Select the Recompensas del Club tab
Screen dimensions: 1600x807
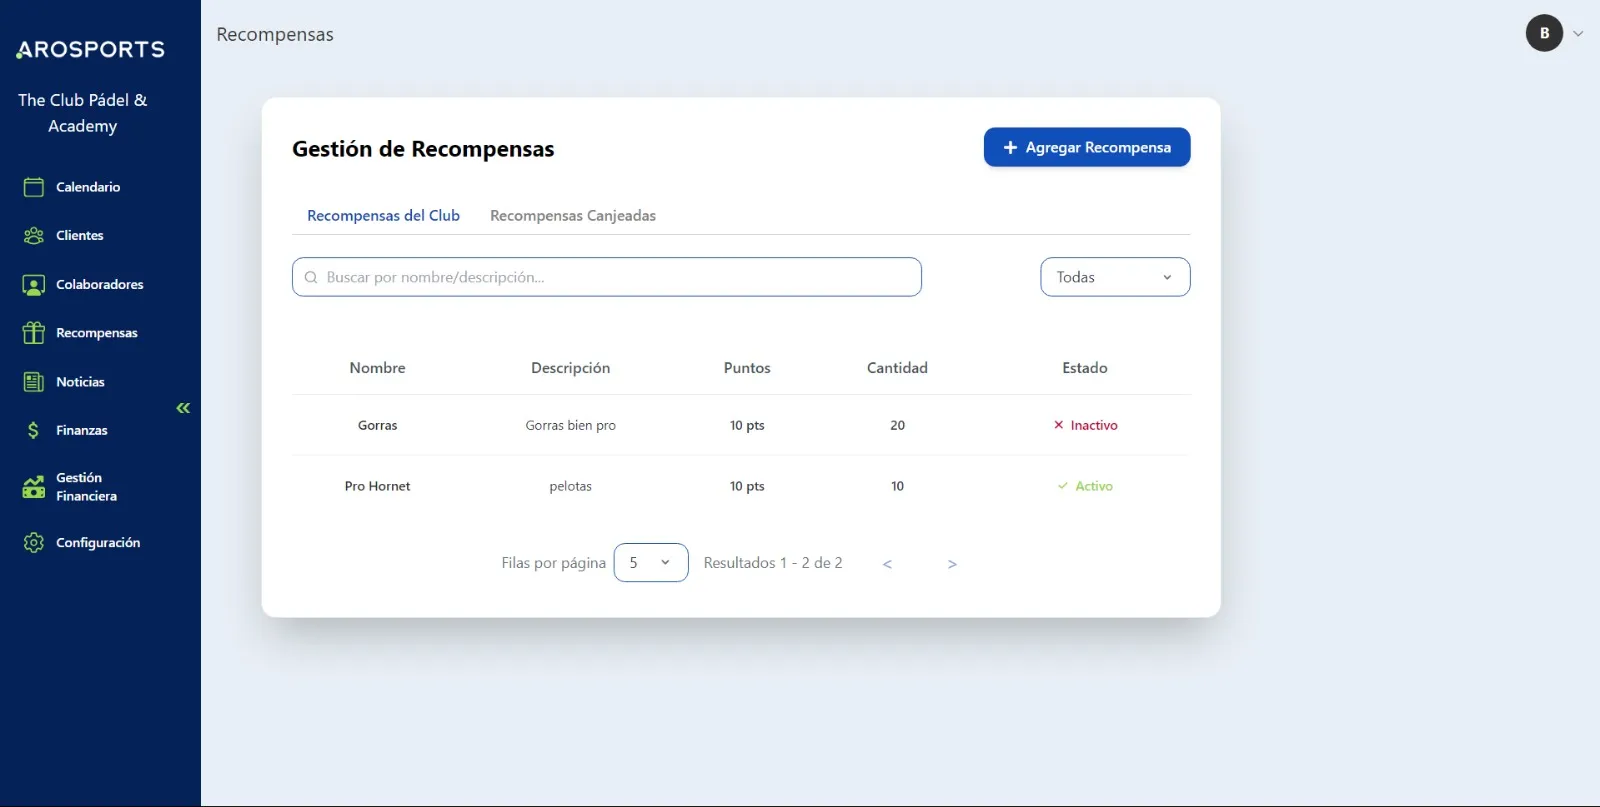(383, 215)
